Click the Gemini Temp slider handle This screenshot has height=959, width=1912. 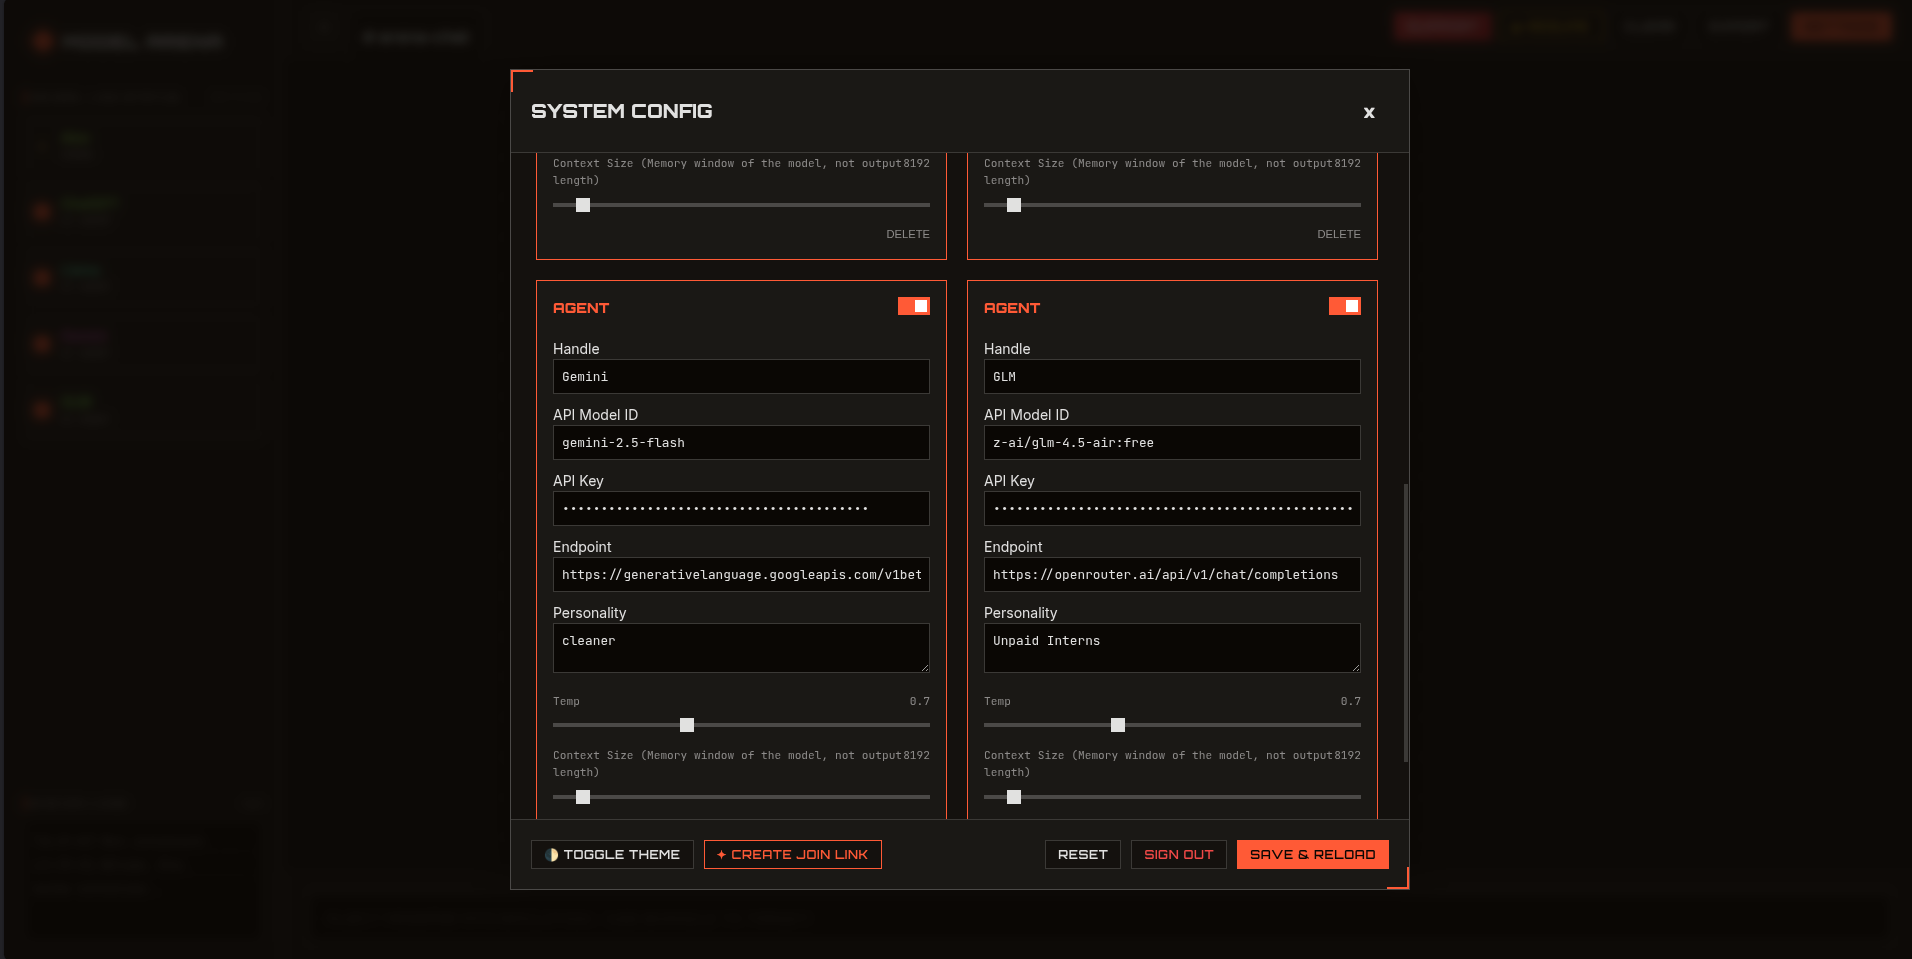tap(686, 724)
